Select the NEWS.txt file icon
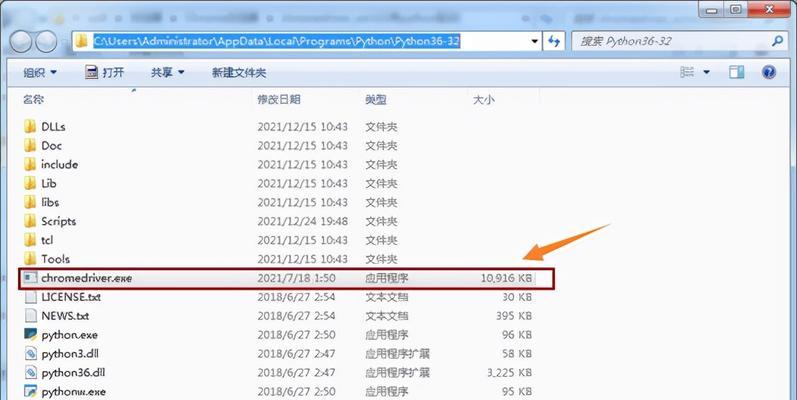The width and height of the screenshot is (797, 400). [x=30, y=316]
